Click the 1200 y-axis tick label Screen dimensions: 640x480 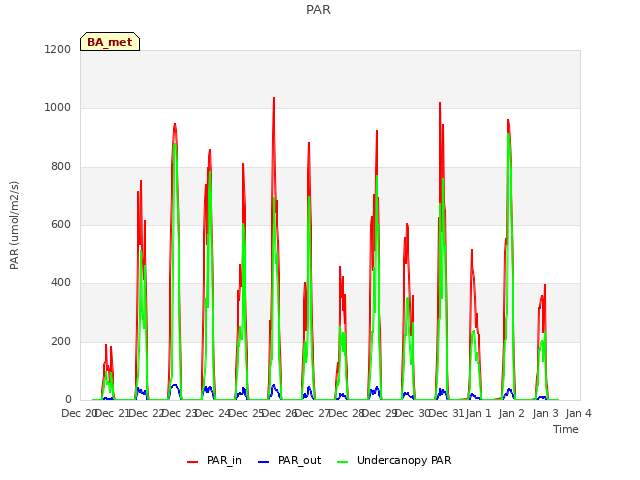pyautogui.click(x=58, y=49)
